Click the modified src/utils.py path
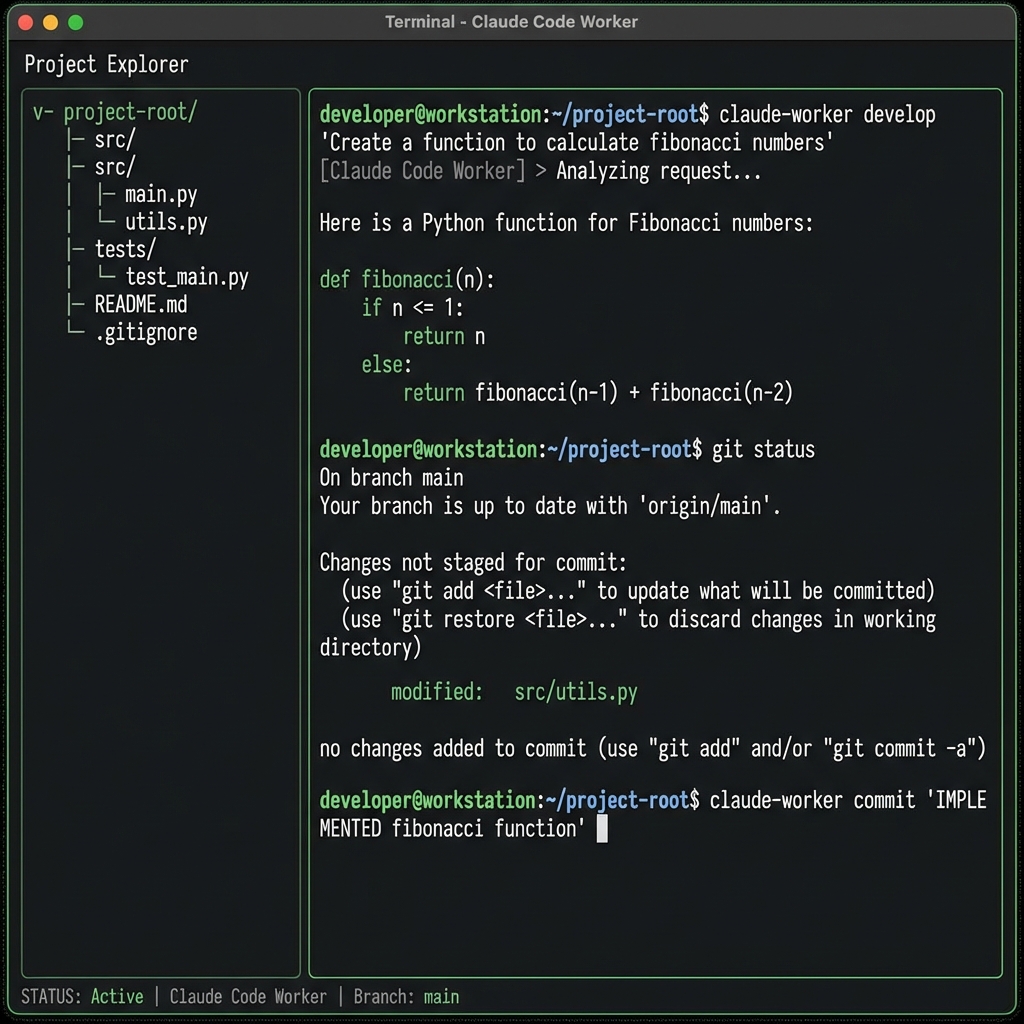The height and width of the screenshot is (1024, 1024). (x=575, y=692)
